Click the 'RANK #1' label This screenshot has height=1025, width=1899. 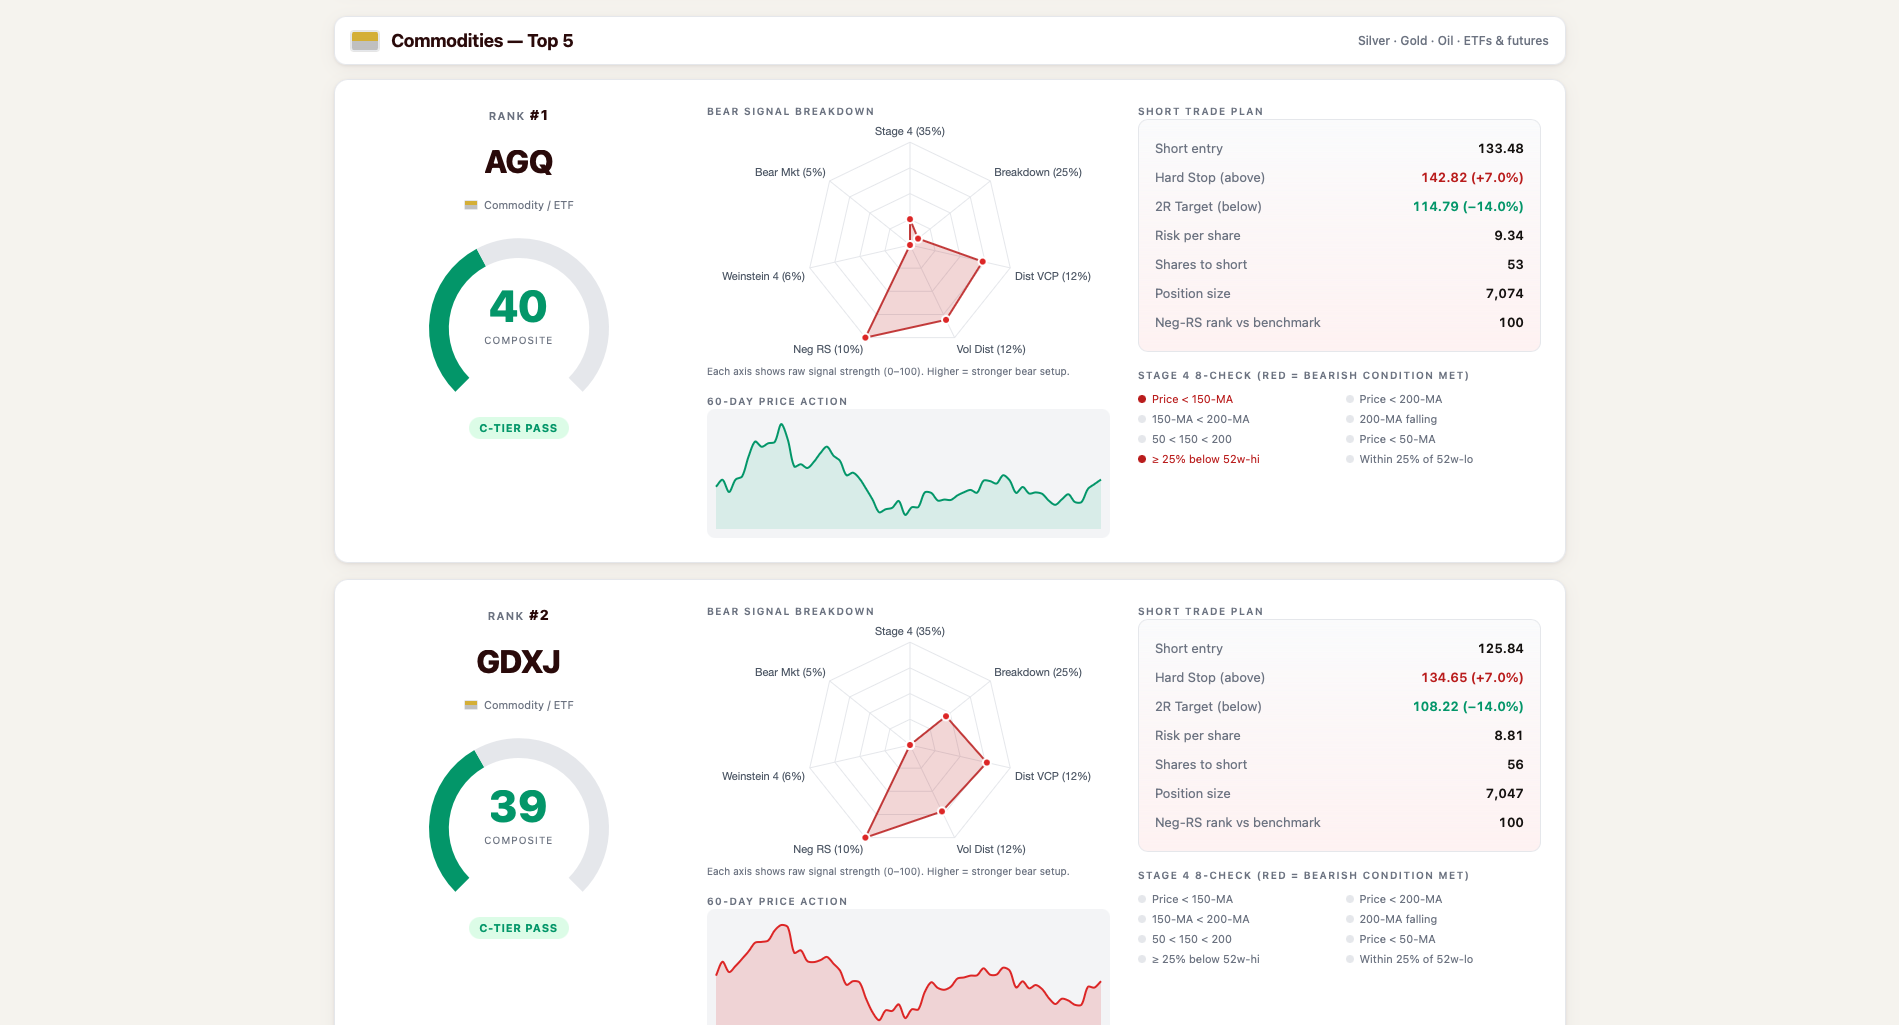(518, 116)
